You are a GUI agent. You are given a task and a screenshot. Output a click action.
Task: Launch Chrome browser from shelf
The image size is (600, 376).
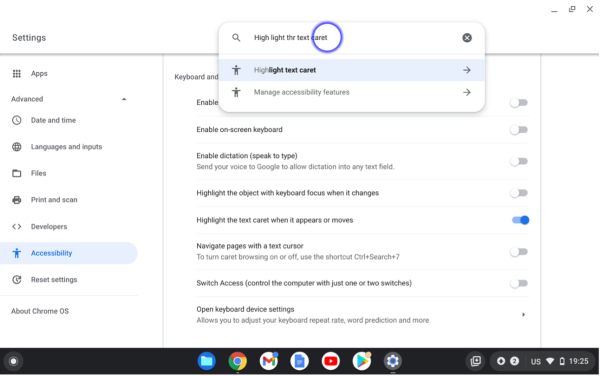coord(238,361)
